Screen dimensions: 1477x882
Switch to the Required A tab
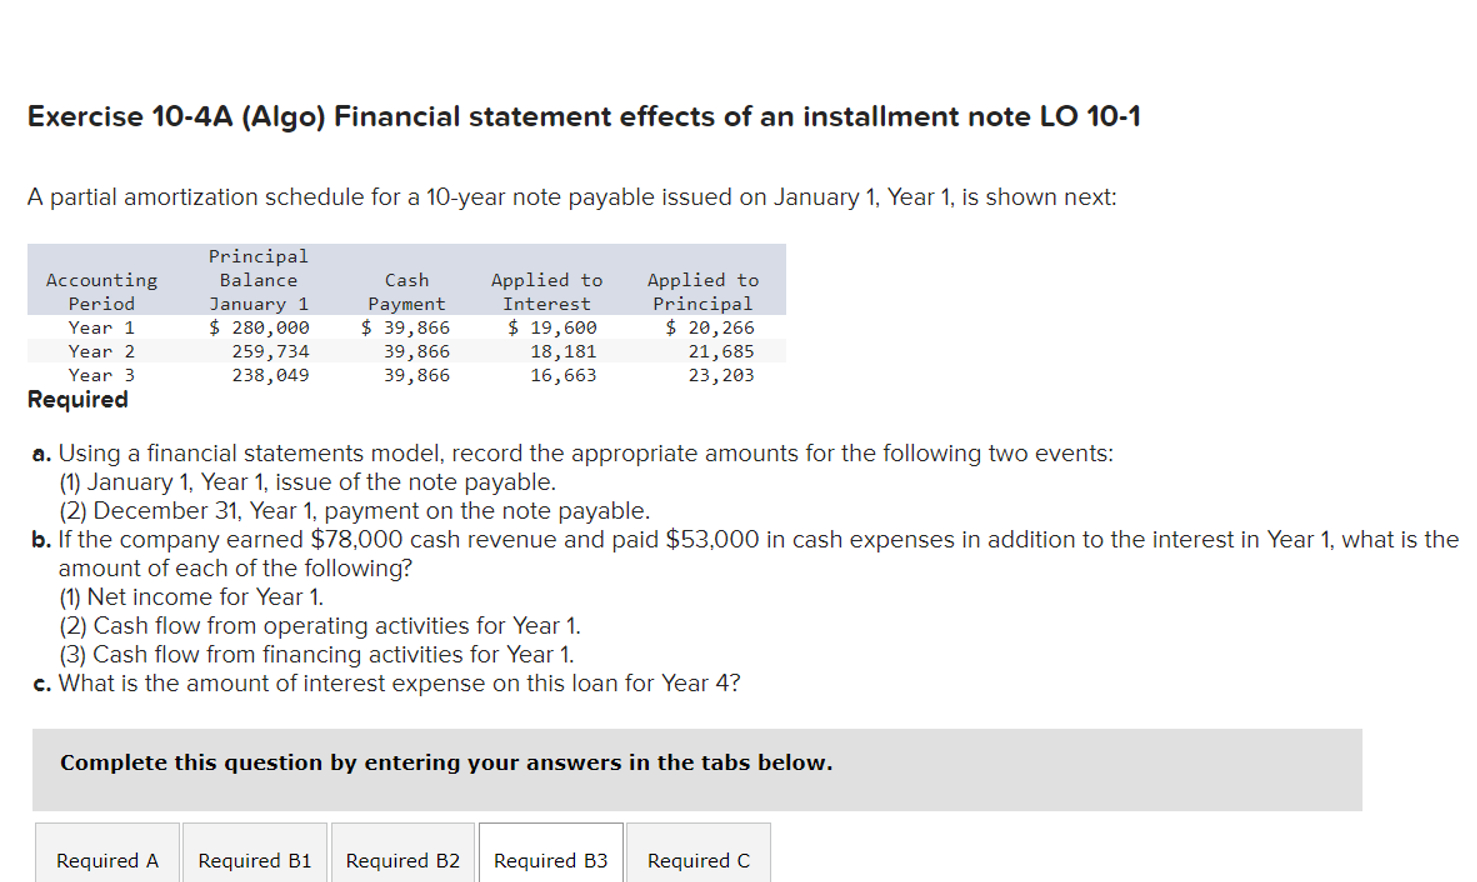(106, 858)
